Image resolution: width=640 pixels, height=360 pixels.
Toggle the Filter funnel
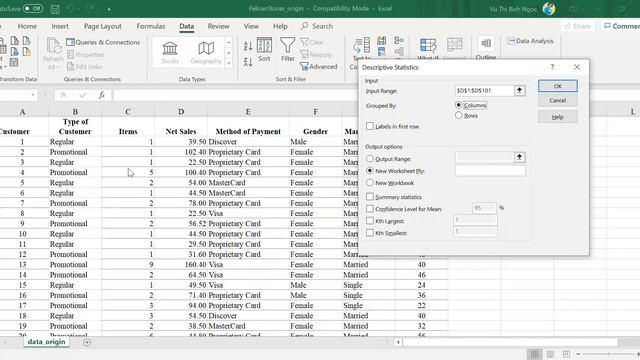[288, 50]
